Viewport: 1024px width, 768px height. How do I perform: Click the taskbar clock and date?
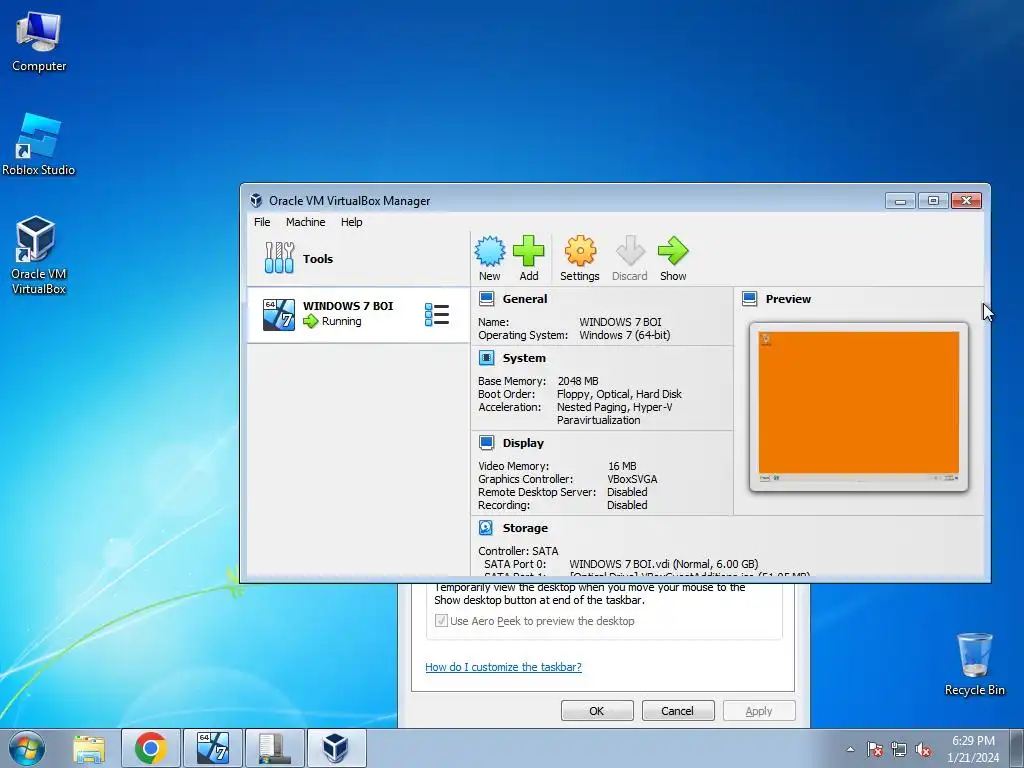tap(973, 749)
